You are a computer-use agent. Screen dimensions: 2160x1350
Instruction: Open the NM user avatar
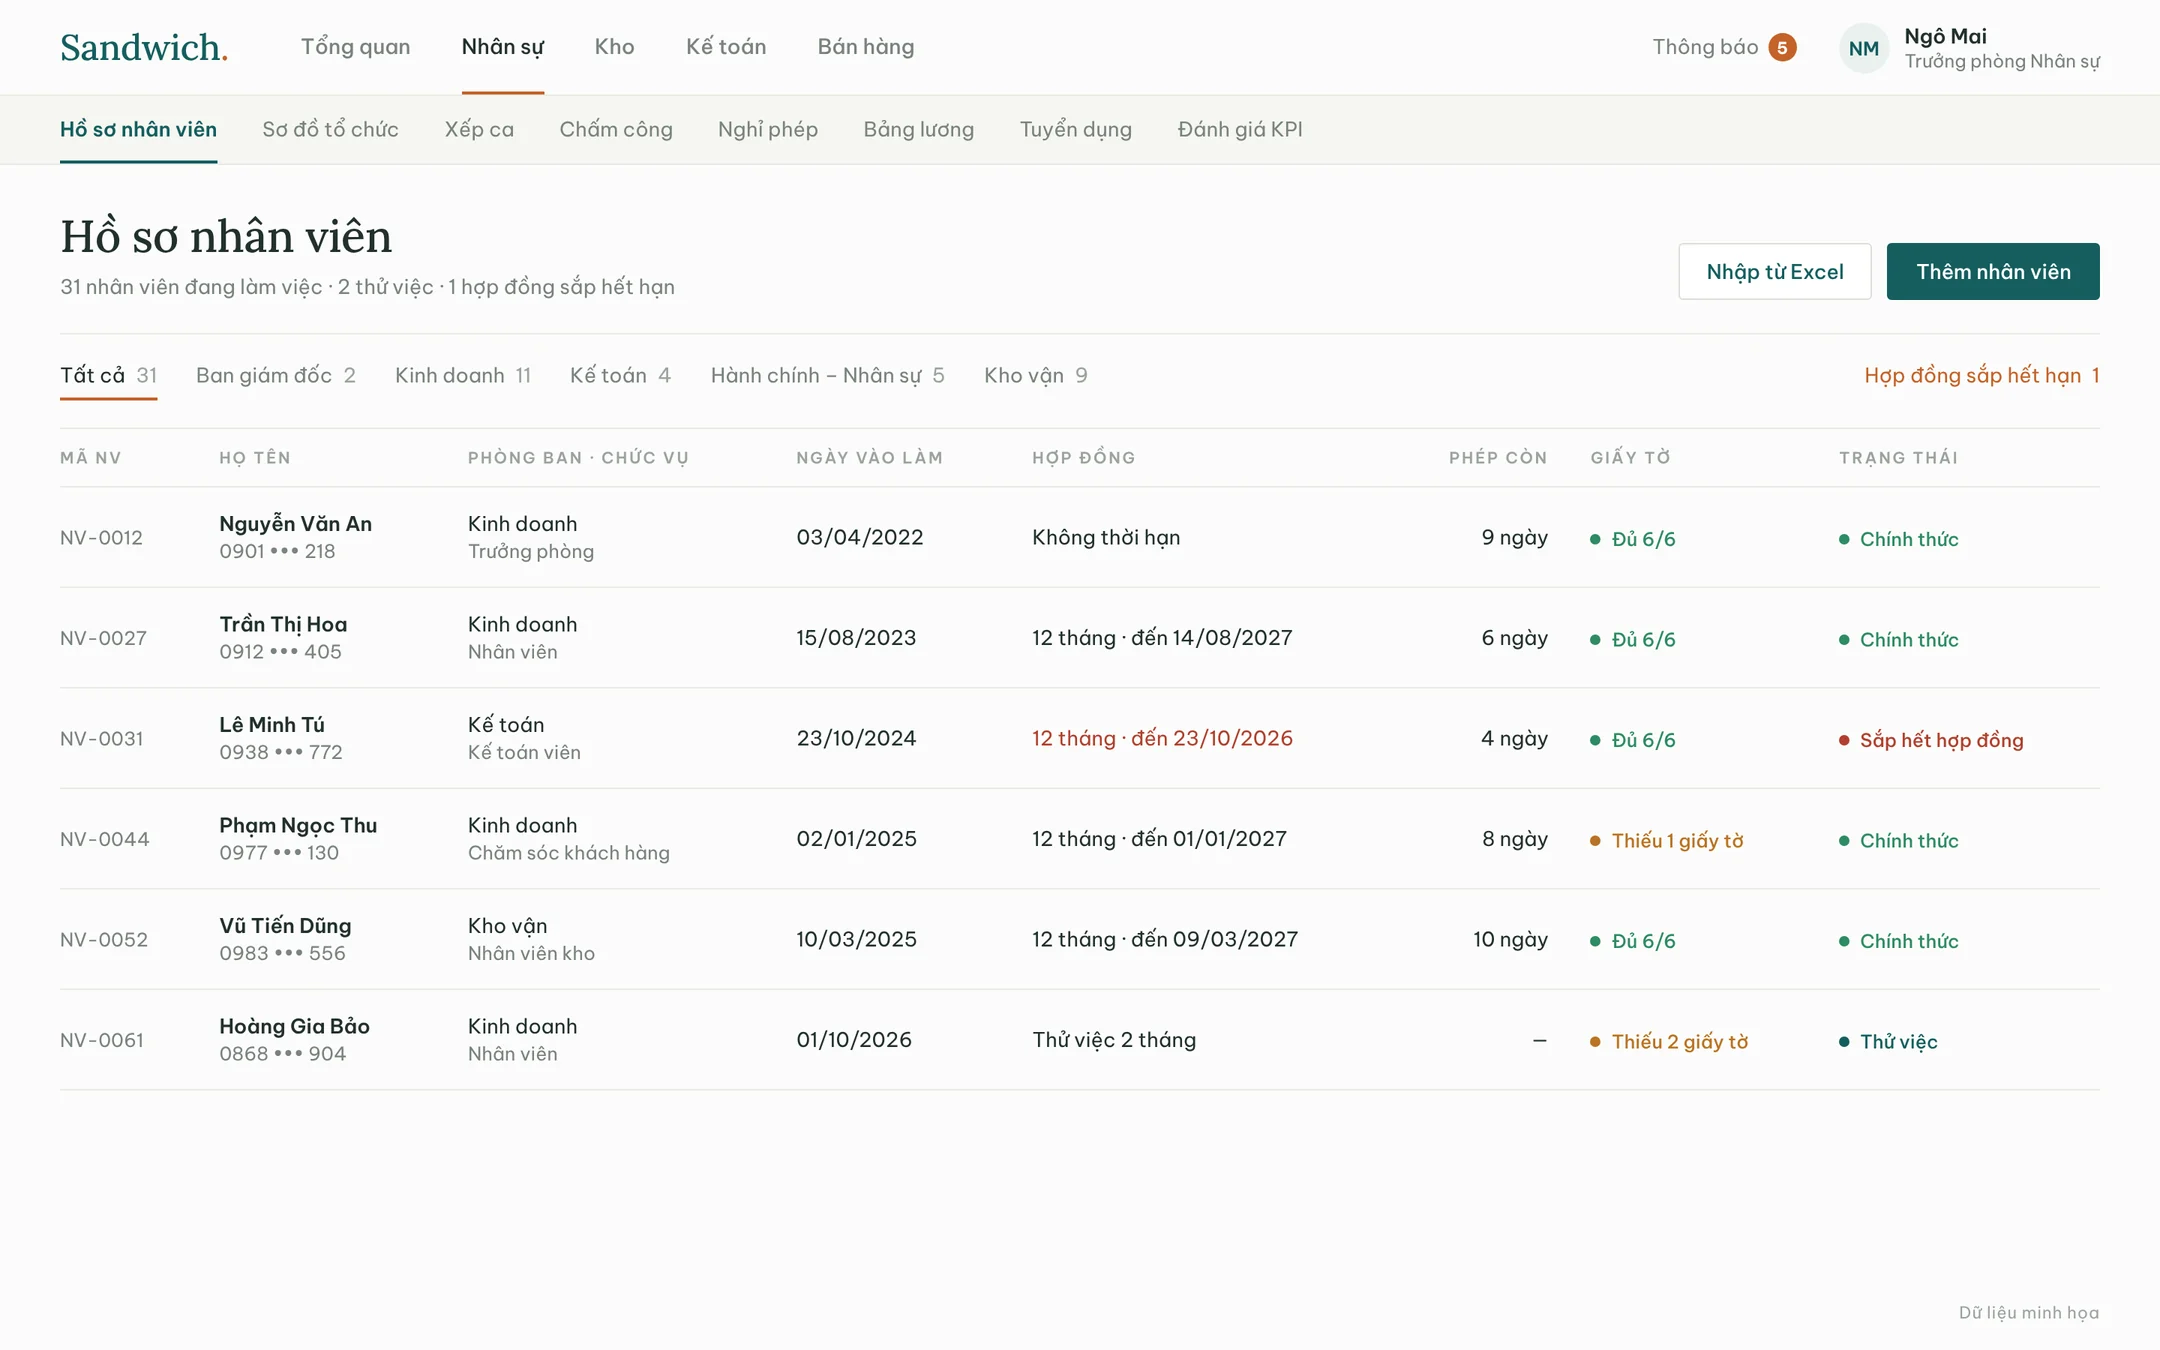tap(1863, 48)
